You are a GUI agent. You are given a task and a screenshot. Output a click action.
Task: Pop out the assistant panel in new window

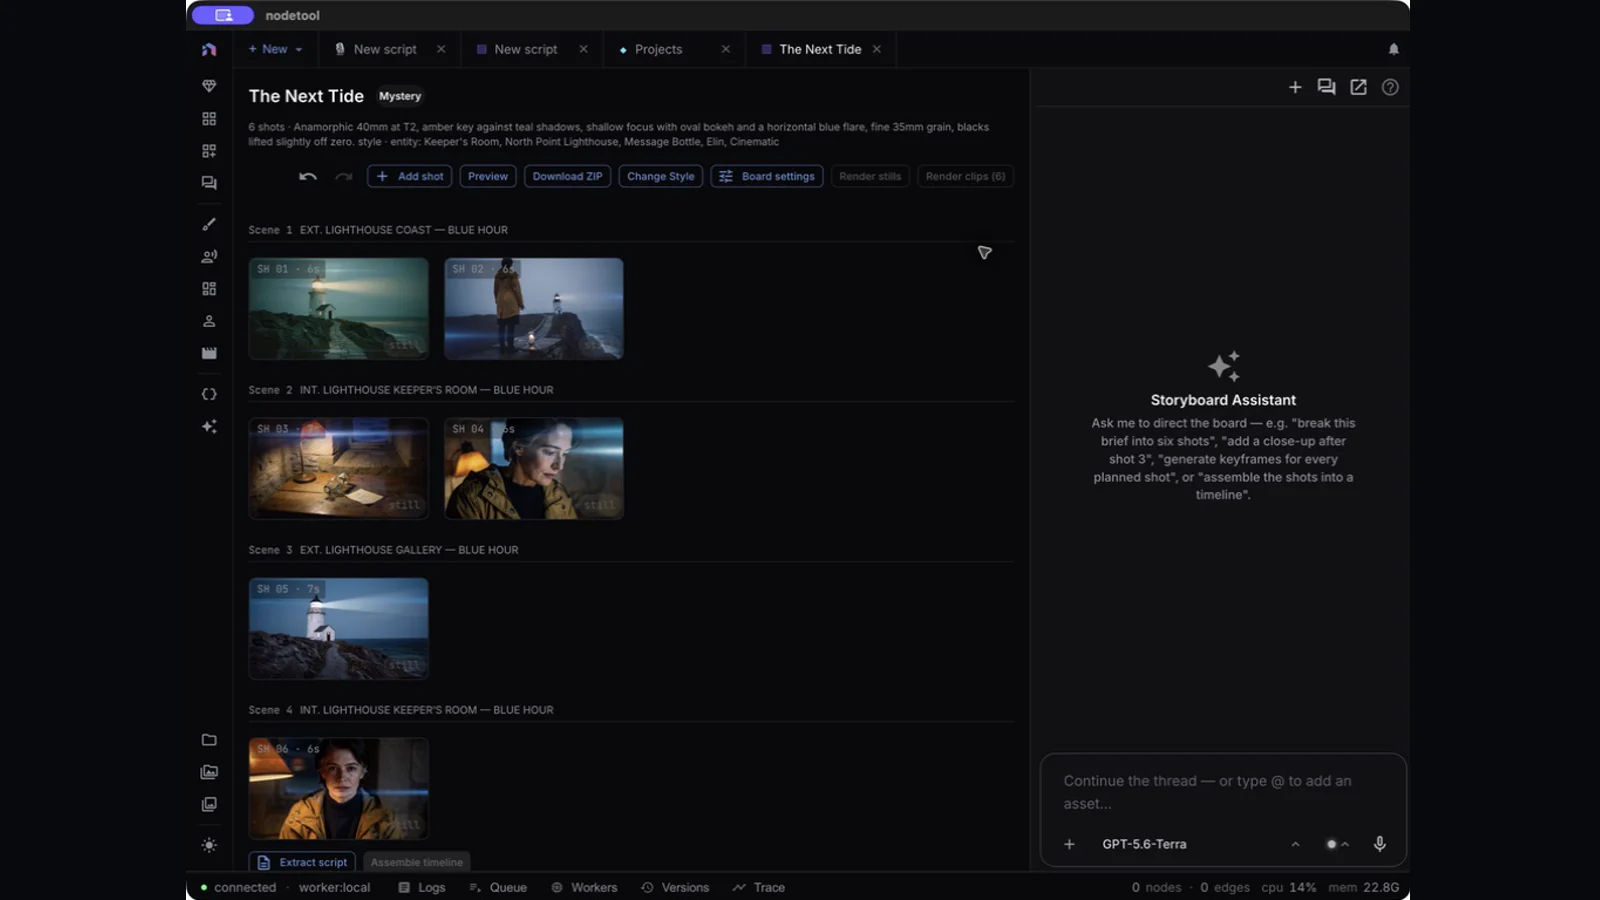[x=1358, y=87]
